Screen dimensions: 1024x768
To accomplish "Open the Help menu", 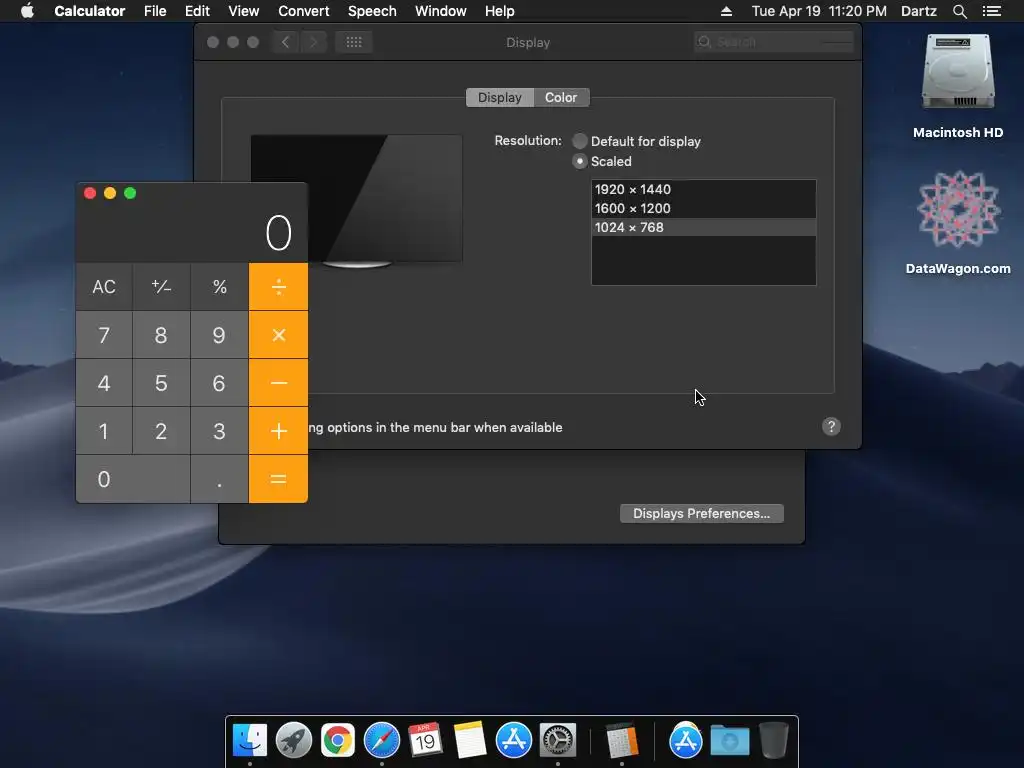I will (x=500, y=11).
